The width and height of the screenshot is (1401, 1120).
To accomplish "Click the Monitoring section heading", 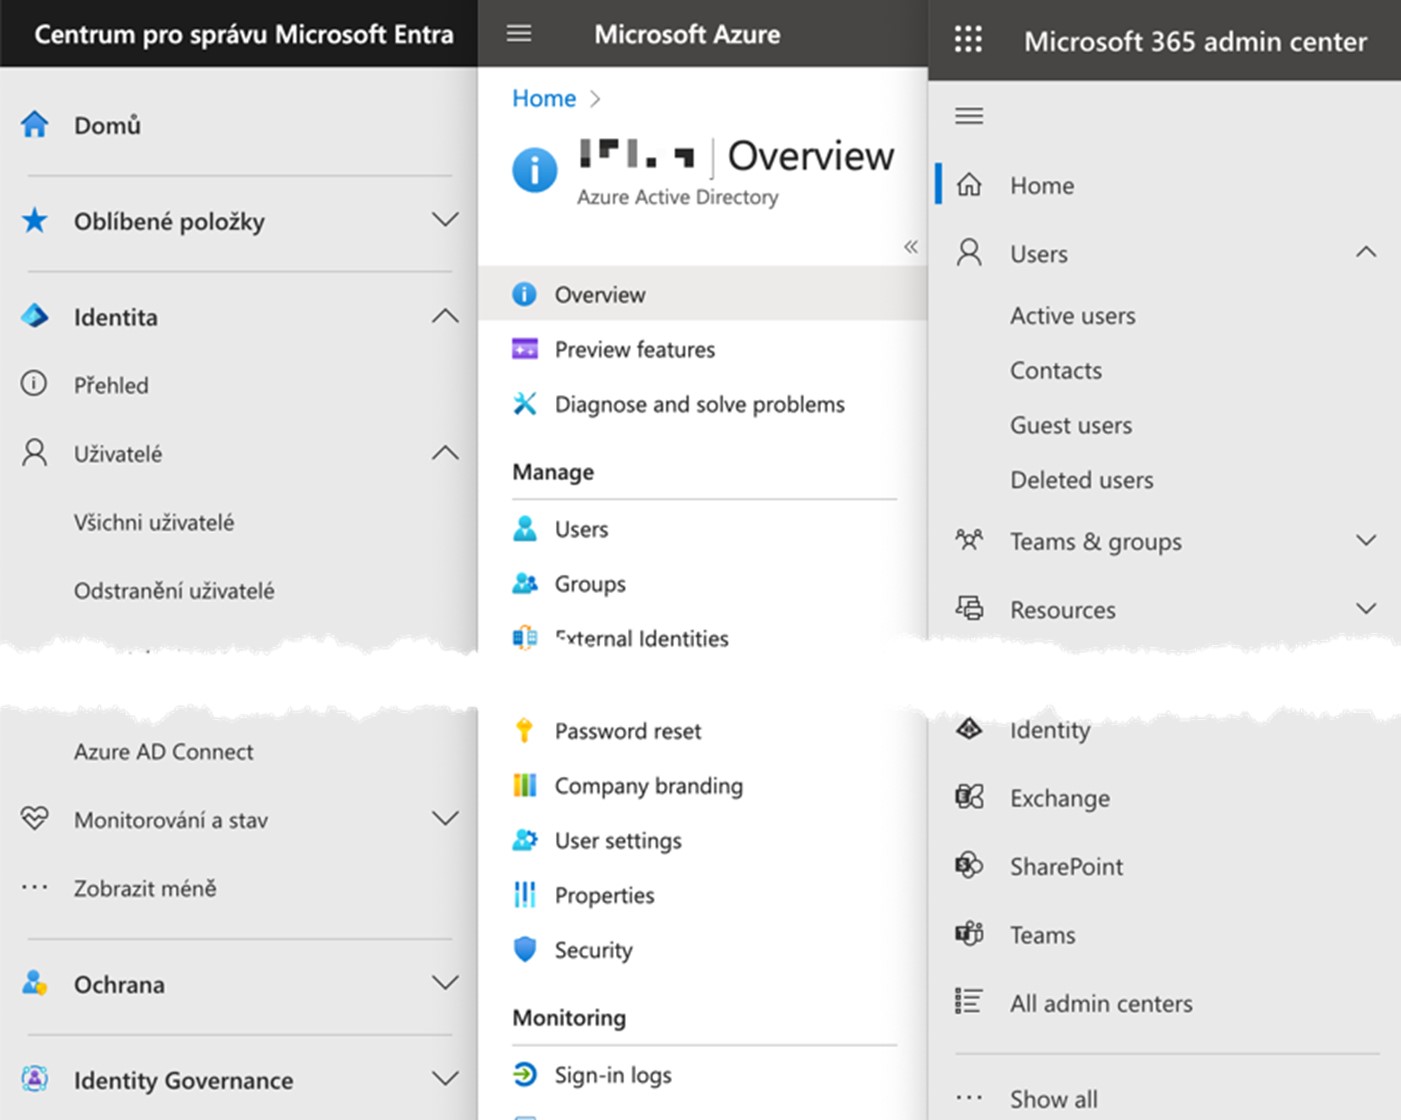I will 569,1017.
